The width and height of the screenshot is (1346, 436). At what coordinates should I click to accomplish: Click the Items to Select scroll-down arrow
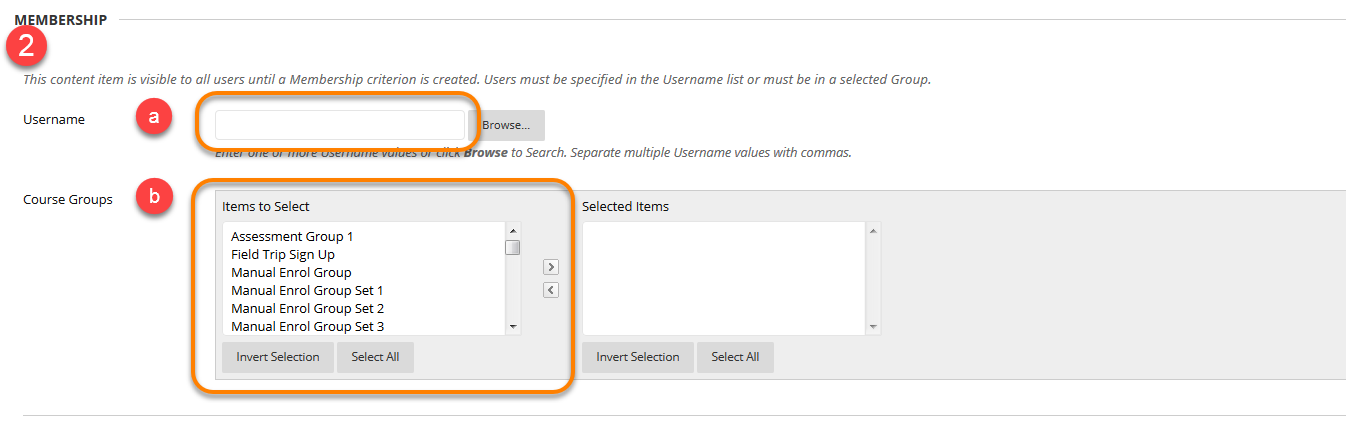[513, 326]
